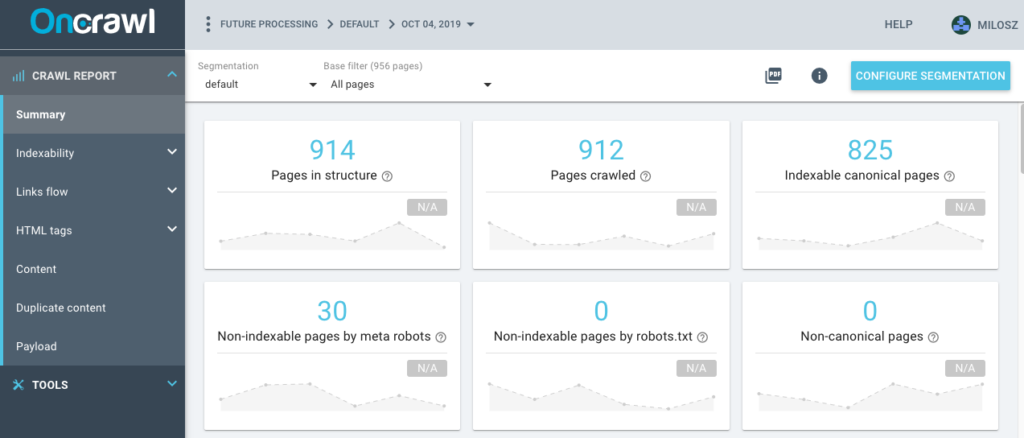Click the Configure Segmentation button
Screen dimensions: 1024x438
click(x=930, y=76)
